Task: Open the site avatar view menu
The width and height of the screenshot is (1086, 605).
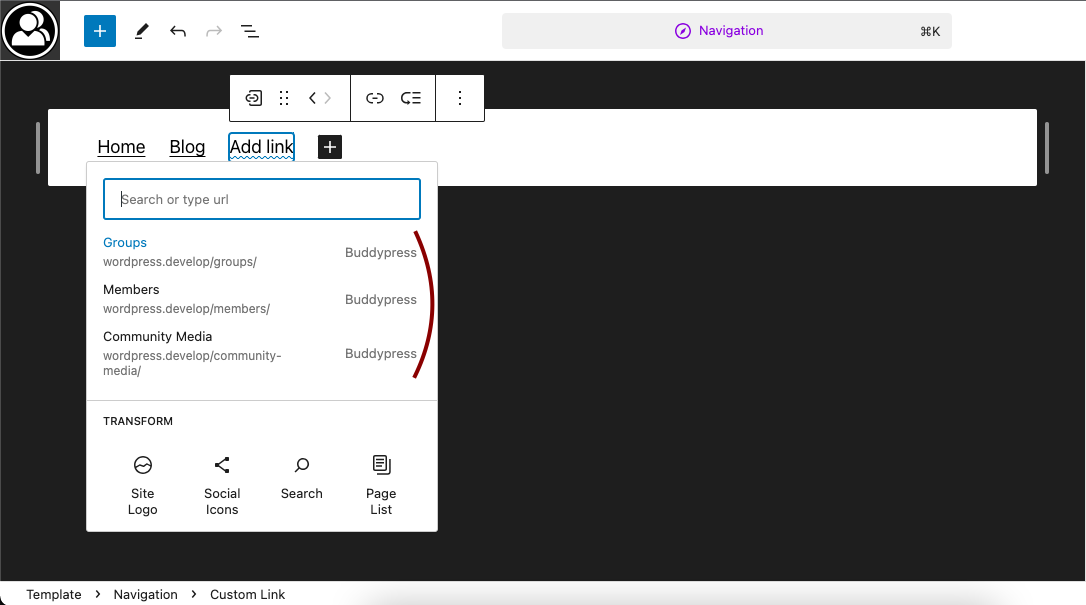Action: (30, 30)
